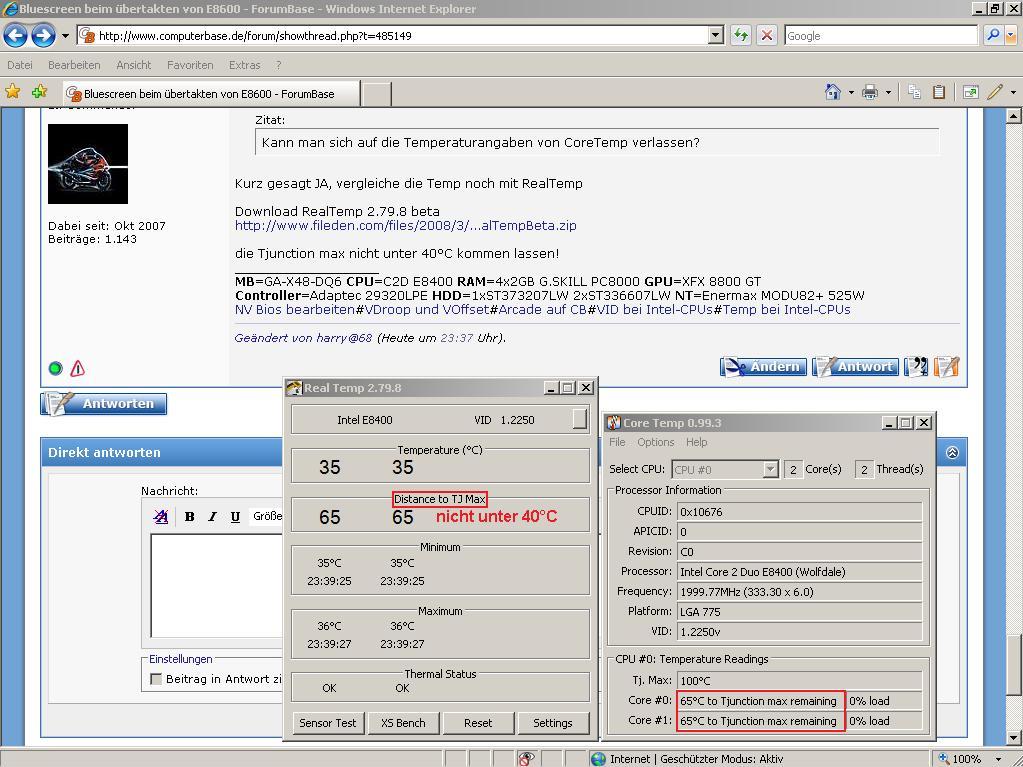Open the Ansicht menu
Image resolution: width=1023 pixels, height=767 pixels.
(x=134, y=65)
